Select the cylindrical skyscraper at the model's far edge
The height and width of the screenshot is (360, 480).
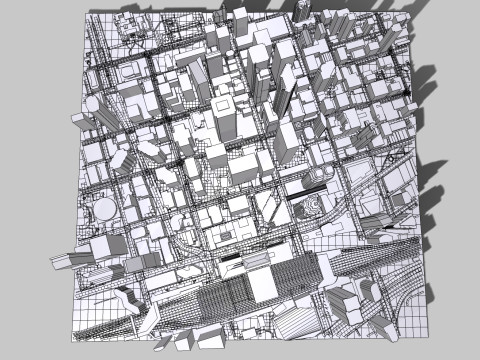[302, 11]
